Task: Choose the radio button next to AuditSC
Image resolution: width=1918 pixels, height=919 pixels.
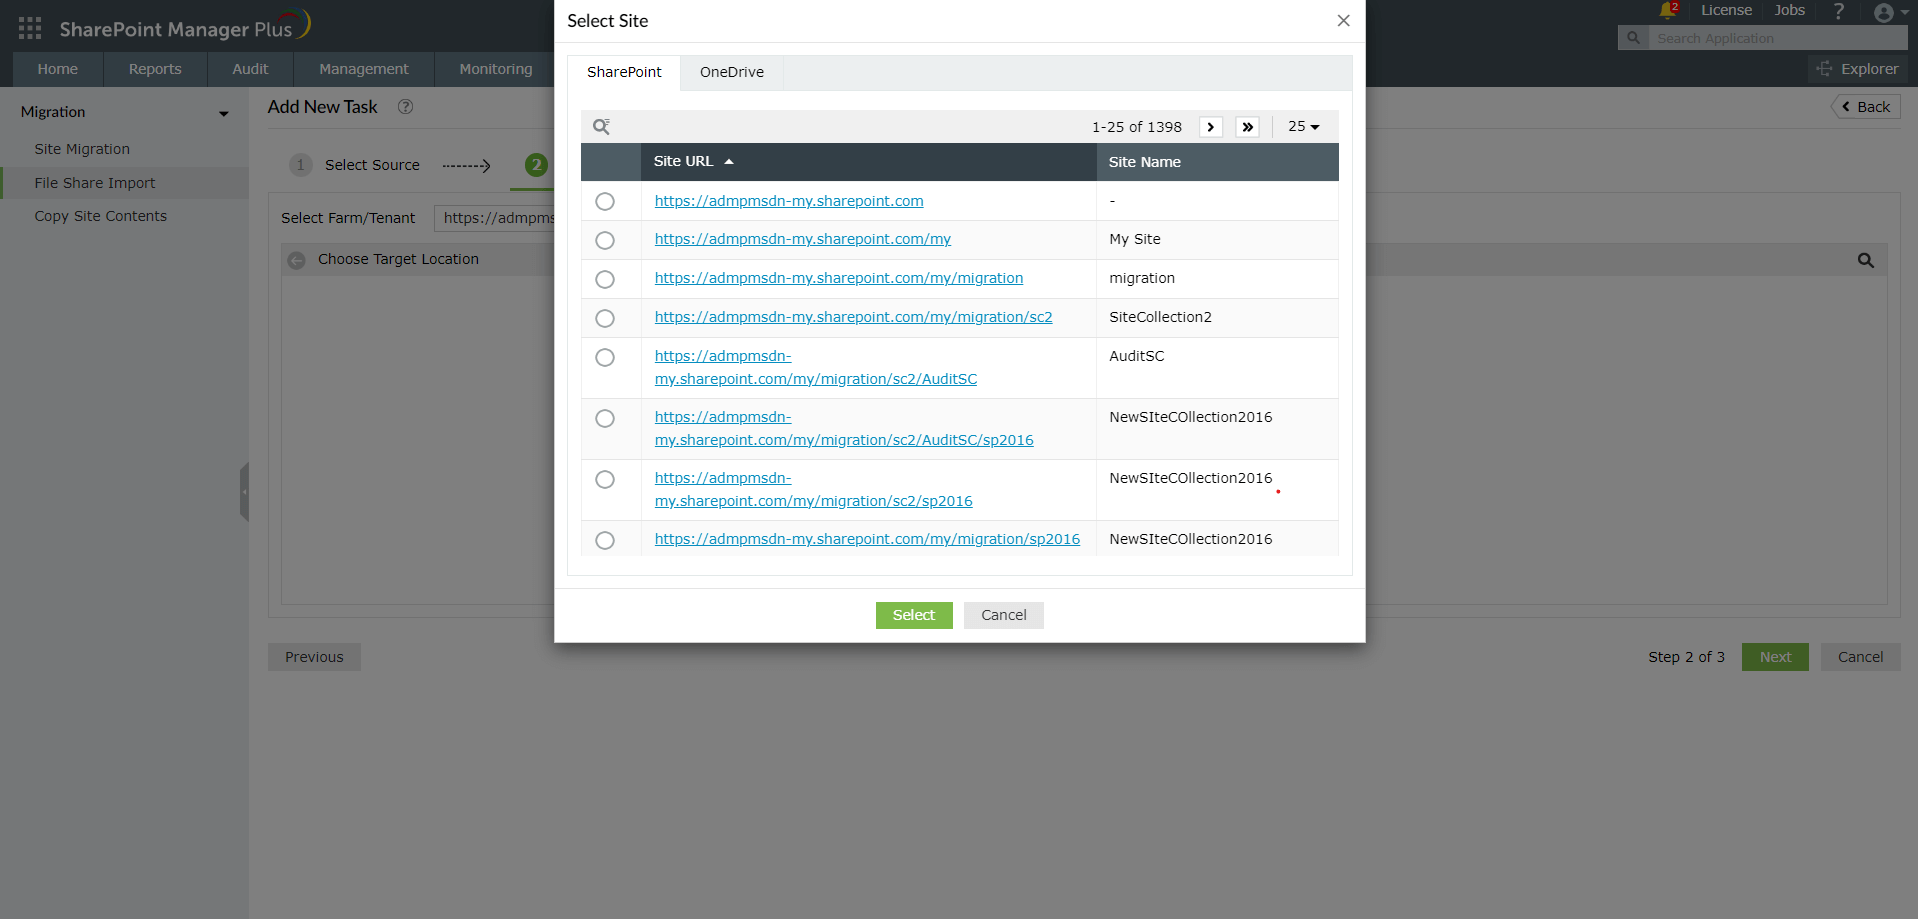Action: coord(604,357)
